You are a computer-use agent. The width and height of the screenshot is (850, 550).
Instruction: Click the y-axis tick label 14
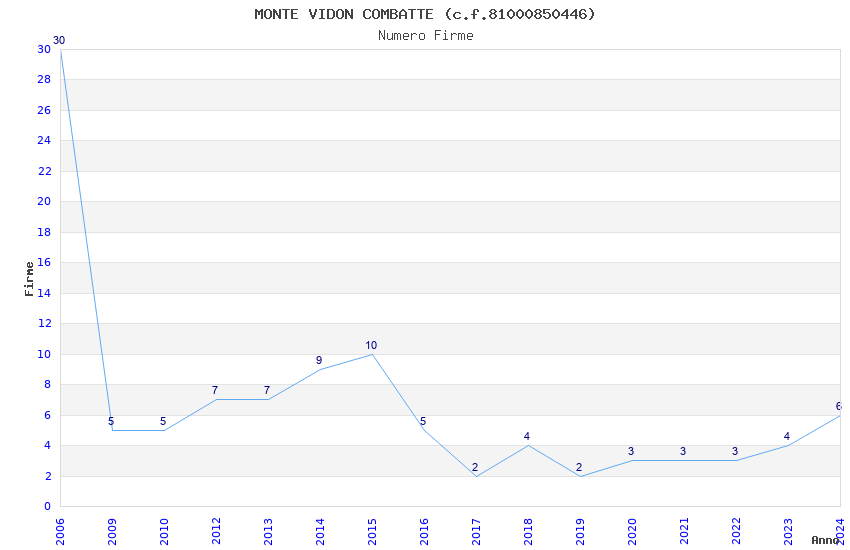[x=44, y=293]
